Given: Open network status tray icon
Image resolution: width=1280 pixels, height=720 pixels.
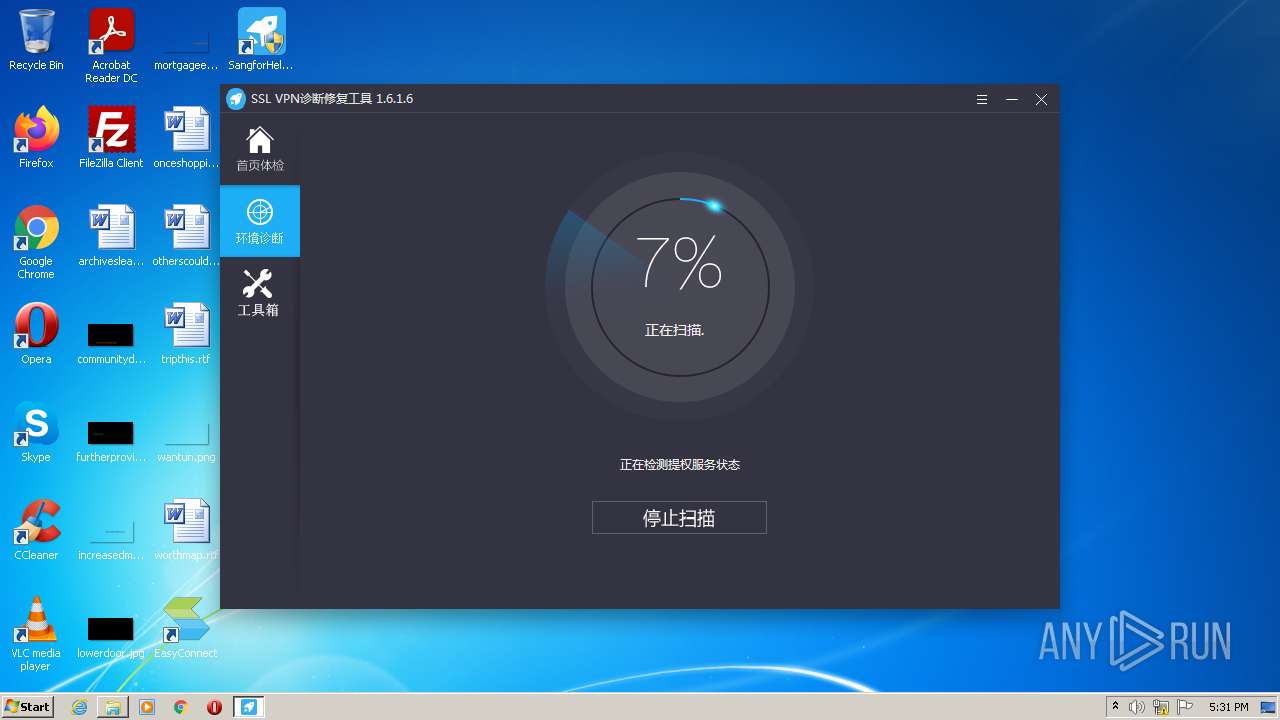Looking at the screenshot, I should pos(1161,707).
